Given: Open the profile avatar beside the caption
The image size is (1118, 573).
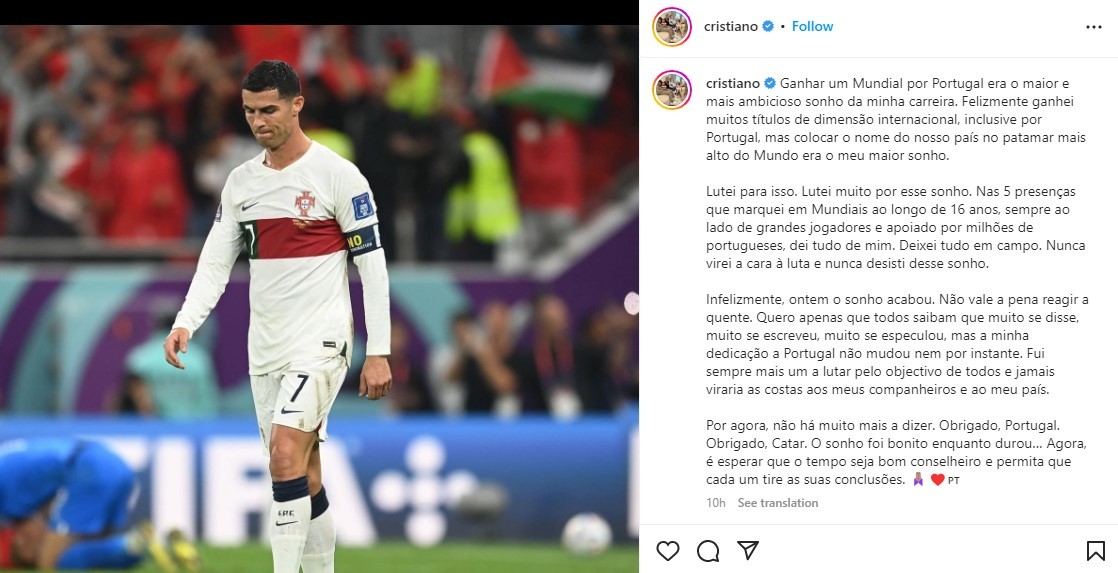Looking at the screenshot, I should (672, 90).
